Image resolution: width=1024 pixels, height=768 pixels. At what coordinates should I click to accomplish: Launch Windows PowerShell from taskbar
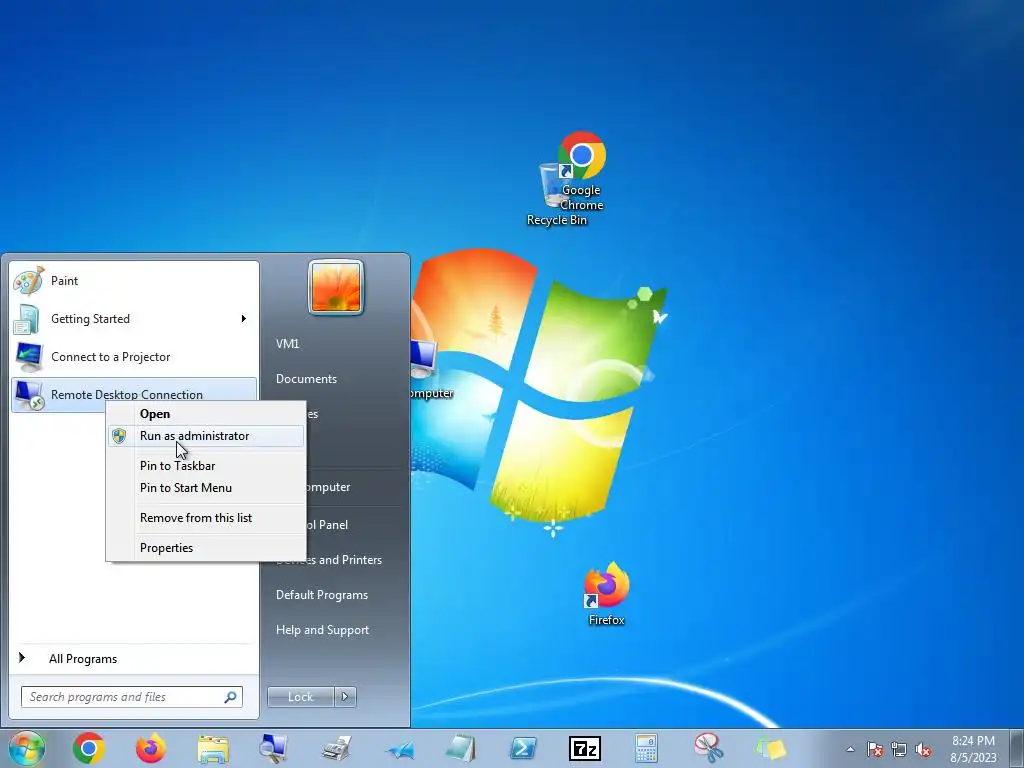pos(523,748)
